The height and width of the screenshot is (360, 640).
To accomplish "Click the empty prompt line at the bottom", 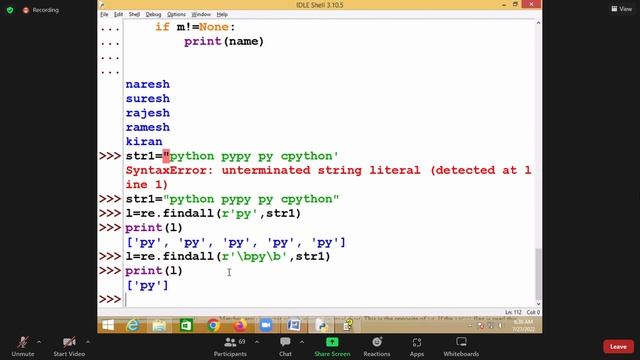I will [x=329, y=300].
